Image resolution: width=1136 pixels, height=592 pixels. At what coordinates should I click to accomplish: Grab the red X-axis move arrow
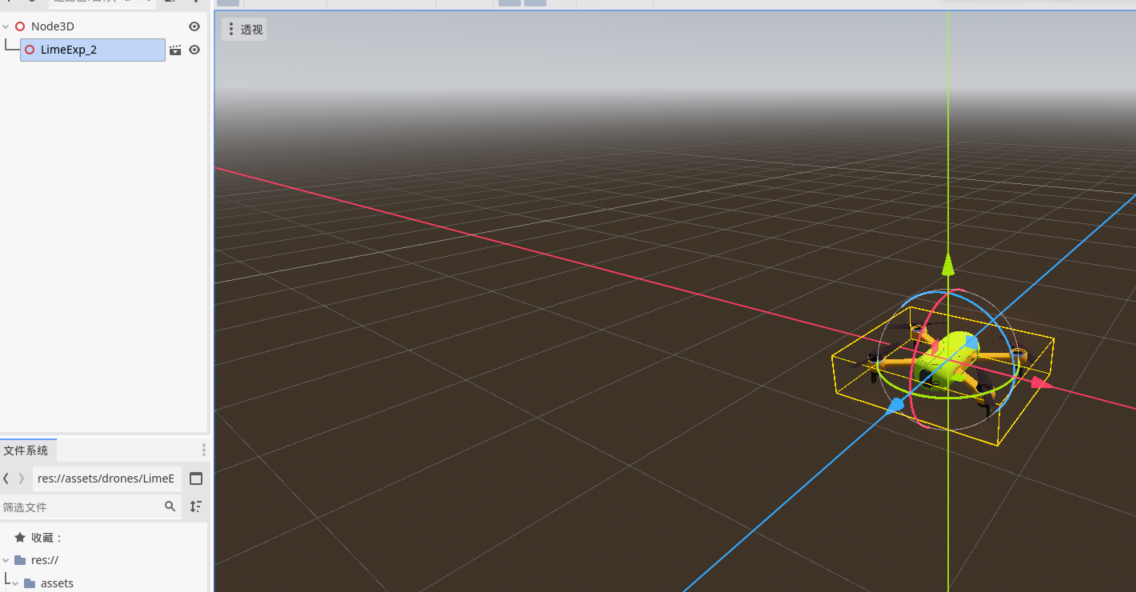(1041, 382)
